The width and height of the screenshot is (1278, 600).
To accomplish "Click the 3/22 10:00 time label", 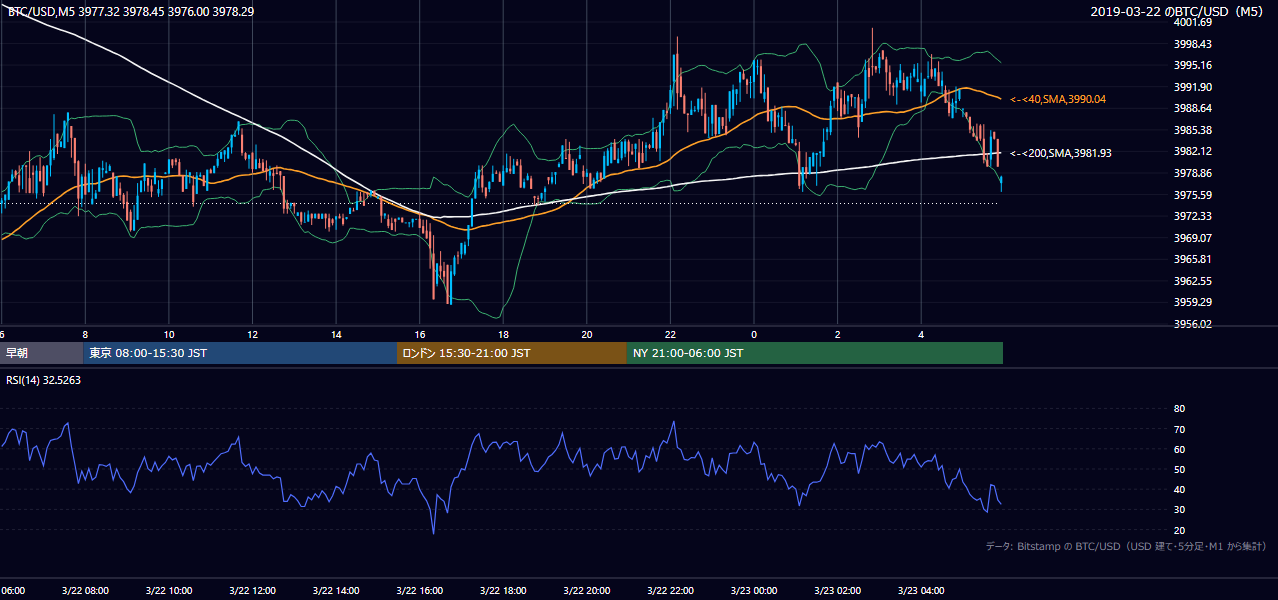I will [168, 591].
